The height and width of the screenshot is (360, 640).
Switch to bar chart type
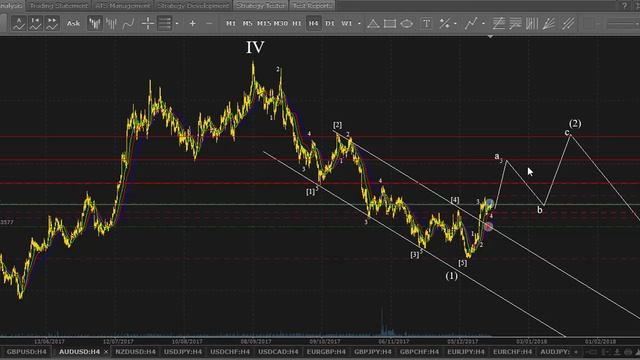(x=111, y=23)
